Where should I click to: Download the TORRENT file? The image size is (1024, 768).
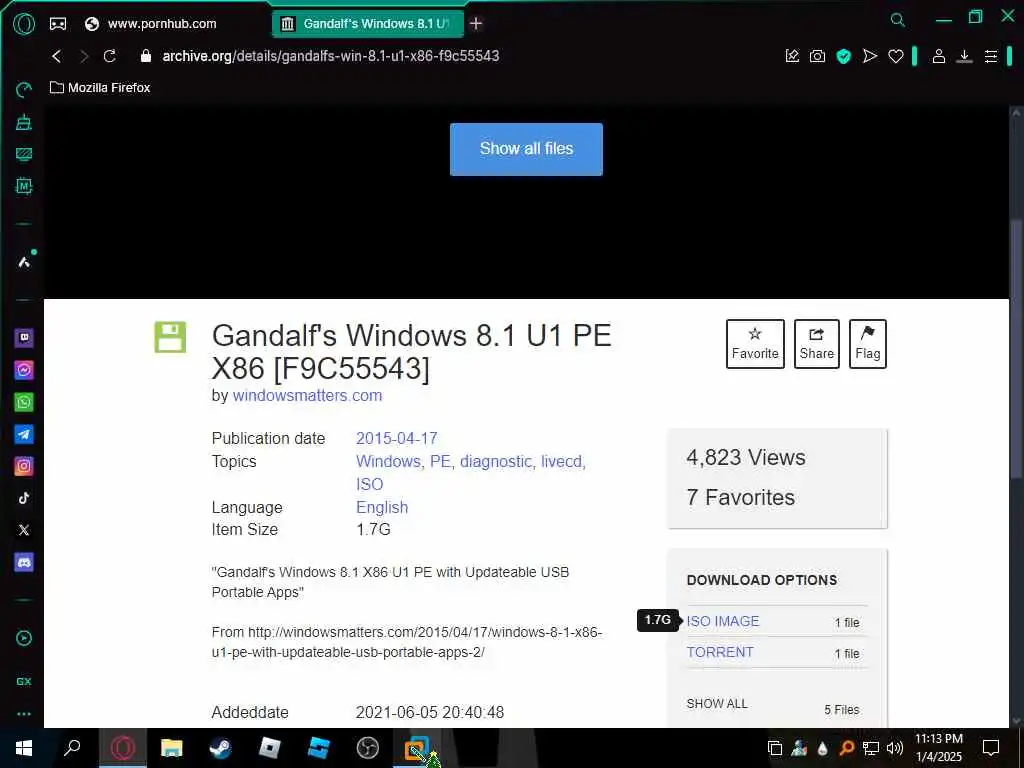click(x=720, y=652)
